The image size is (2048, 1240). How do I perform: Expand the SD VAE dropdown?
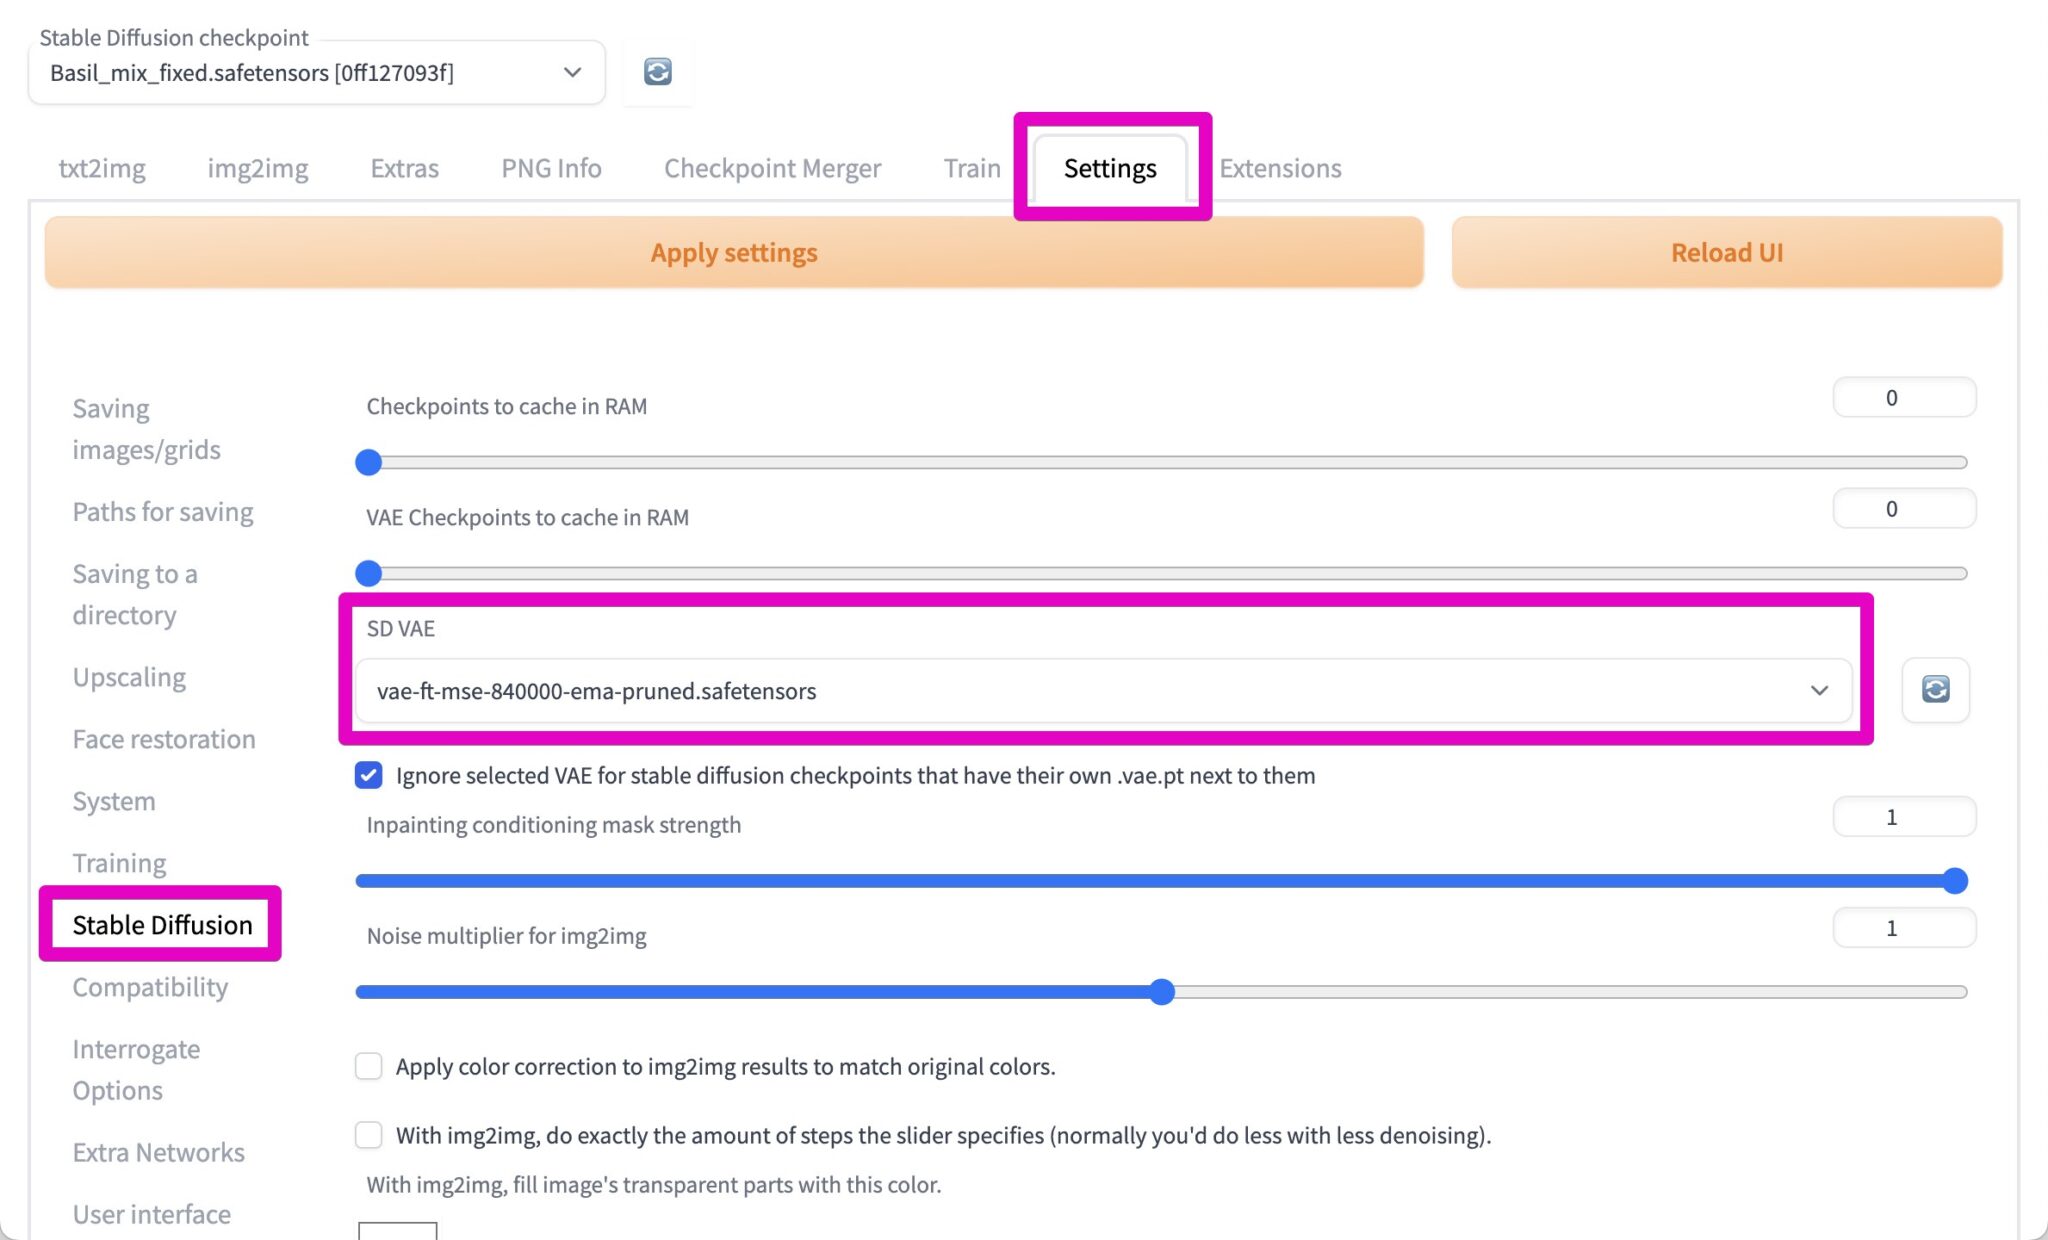[x=1103, y=691]
